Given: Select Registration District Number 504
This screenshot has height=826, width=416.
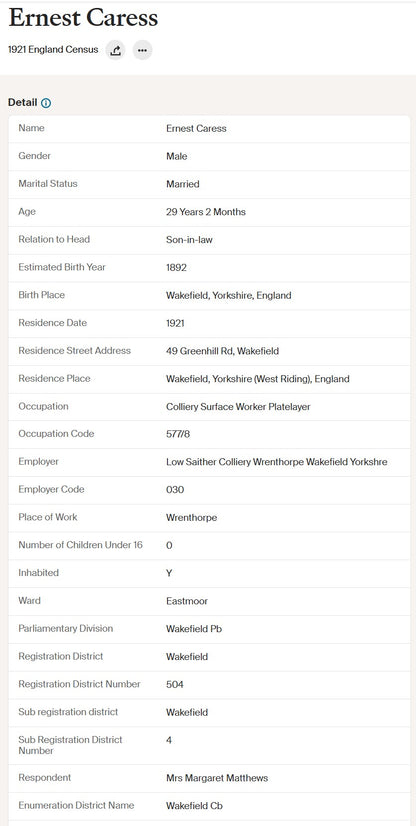Looking at the screenshot, I should (x=175, y=685).
